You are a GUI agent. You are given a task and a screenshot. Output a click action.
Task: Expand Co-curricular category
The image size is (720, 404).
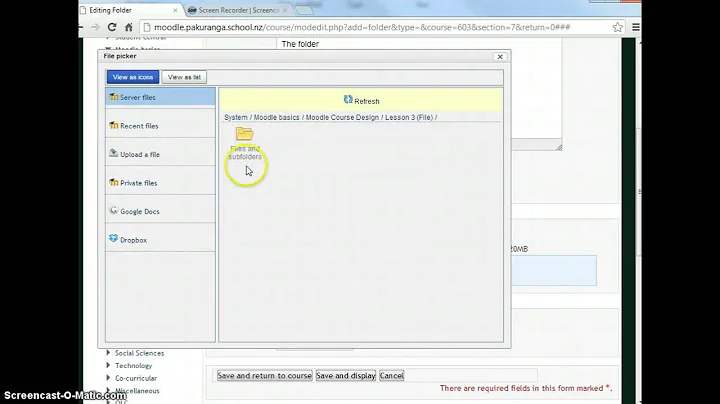(108, 377)
